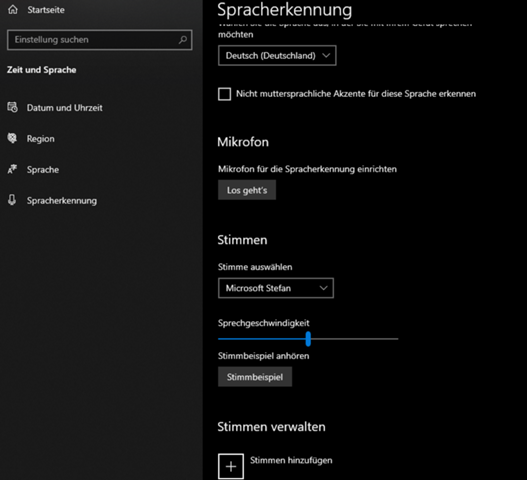This screenshot has width=527, height=480.
Task: Click the magnifier icon in search box
Action: point(183,40)
